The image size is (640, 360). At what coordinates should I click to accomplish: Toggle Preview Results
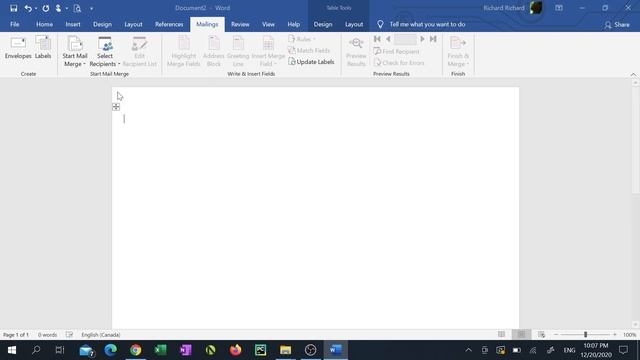(x=356, y=52)
